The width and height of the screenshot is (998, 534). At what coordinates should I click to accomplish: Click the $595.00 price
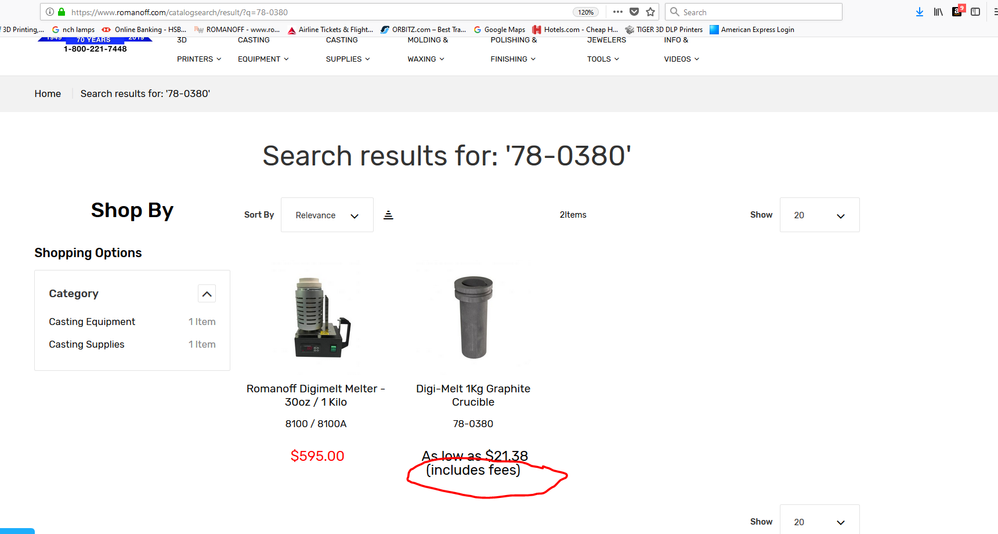pyautogui.click(x=317, y=456)
